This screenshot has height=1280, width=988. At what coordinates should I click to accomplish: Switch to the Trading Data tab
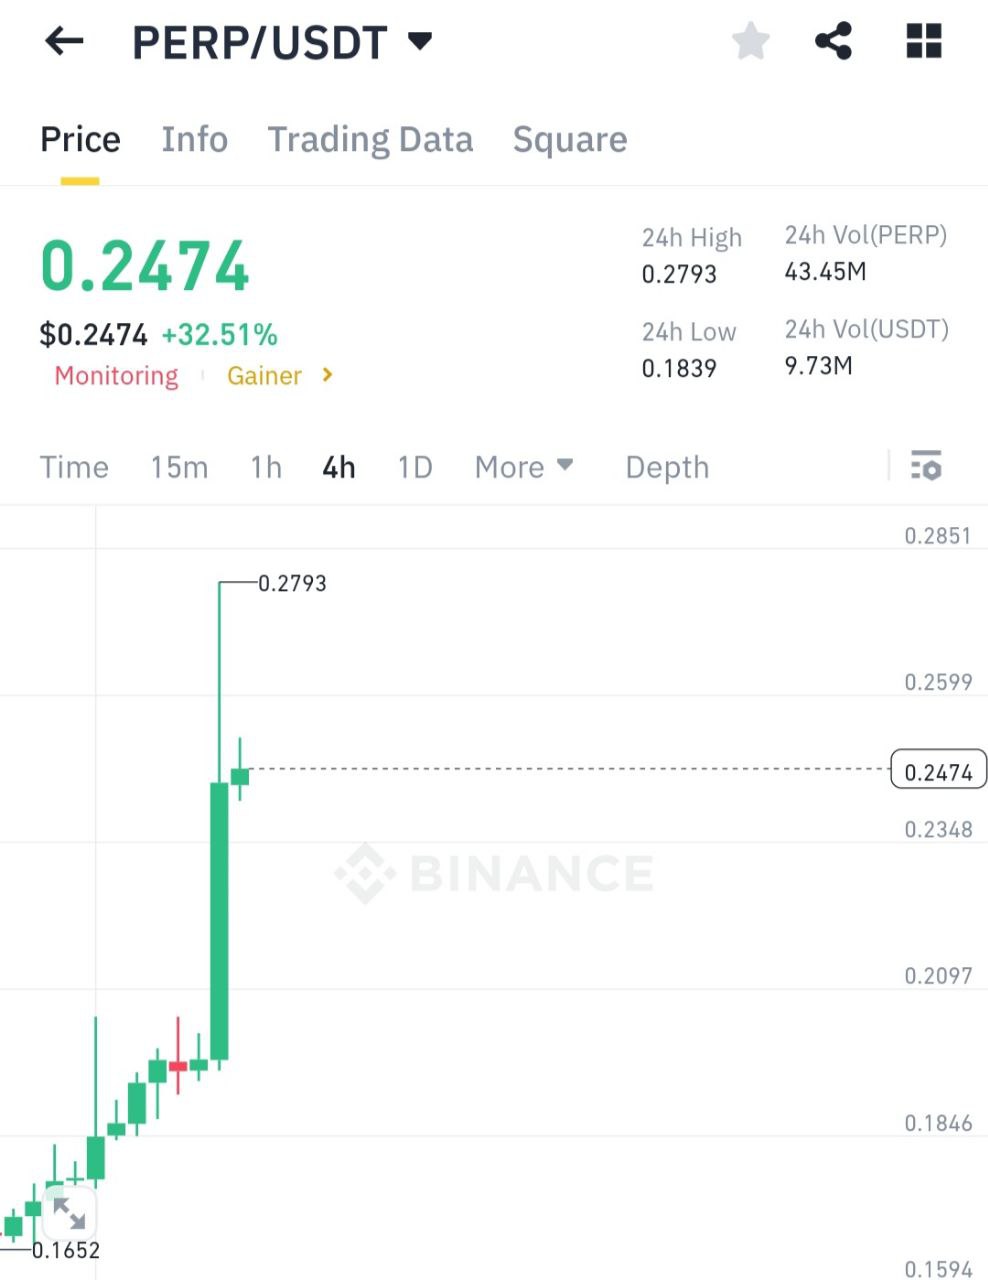pyautogui.click(x=370, y=139)
